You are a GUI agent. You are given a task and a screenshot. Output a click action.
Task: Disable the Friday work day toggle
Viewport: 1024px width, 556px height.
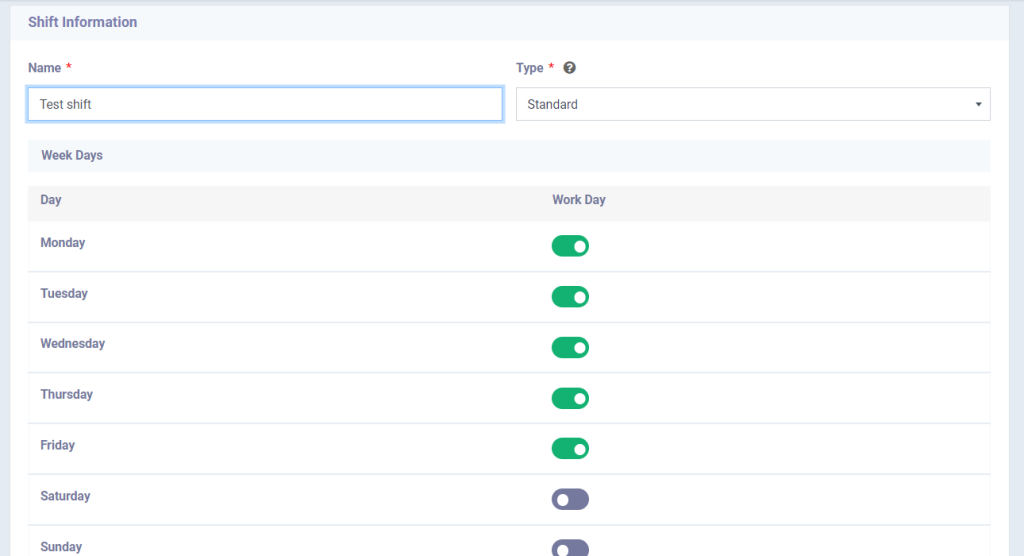point(570,449)
